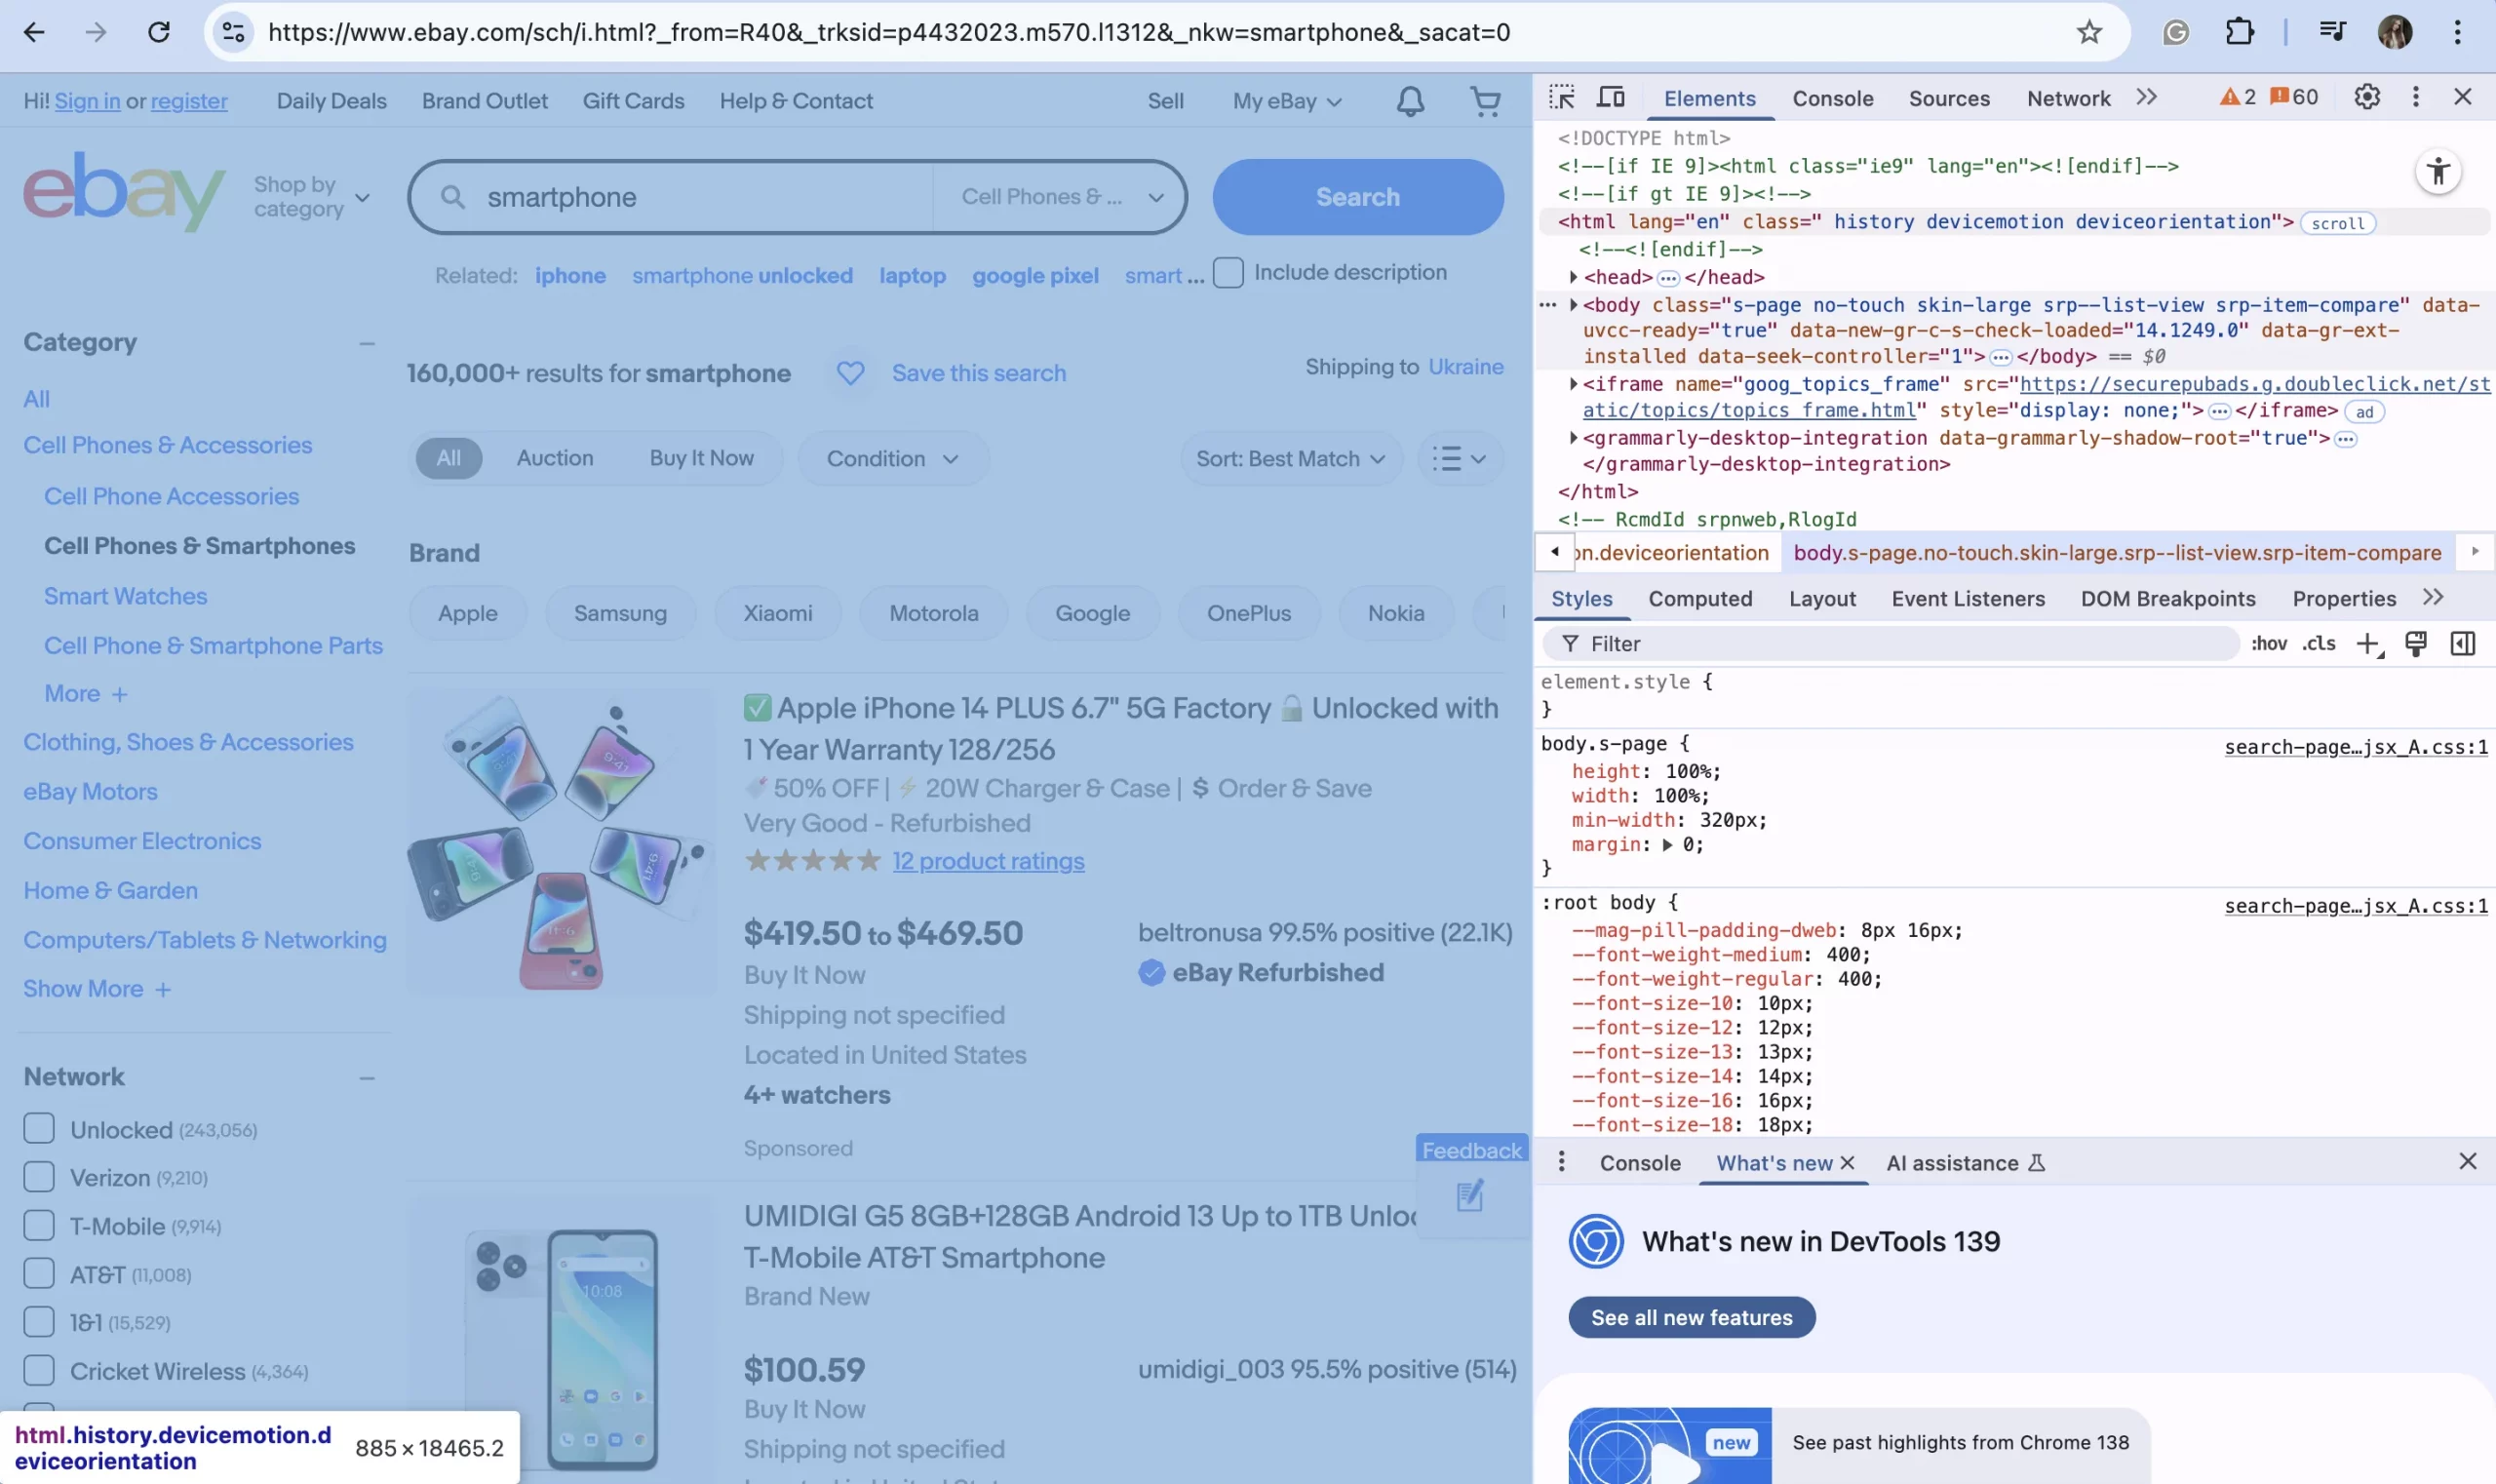The height and width of the screenshot is (1484, 2496).
Task: Click the eBay logo
Action: (x=124, y=190)
